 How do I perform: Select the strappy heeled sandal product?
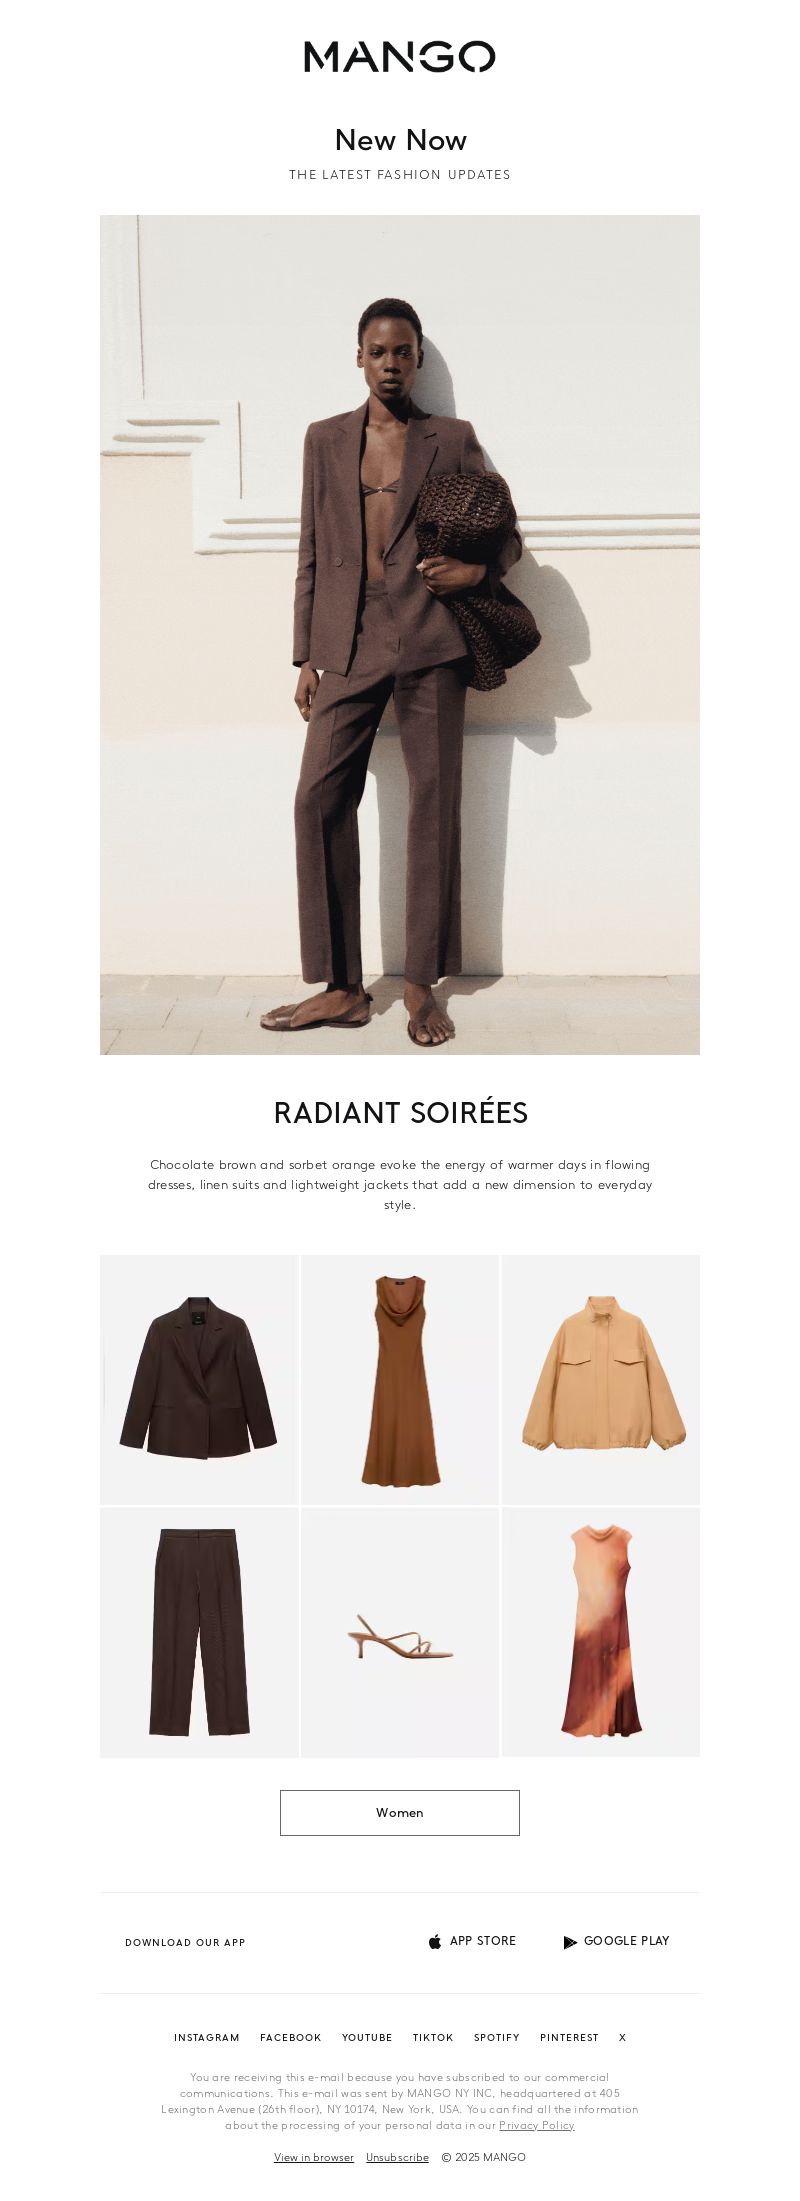400,1632
